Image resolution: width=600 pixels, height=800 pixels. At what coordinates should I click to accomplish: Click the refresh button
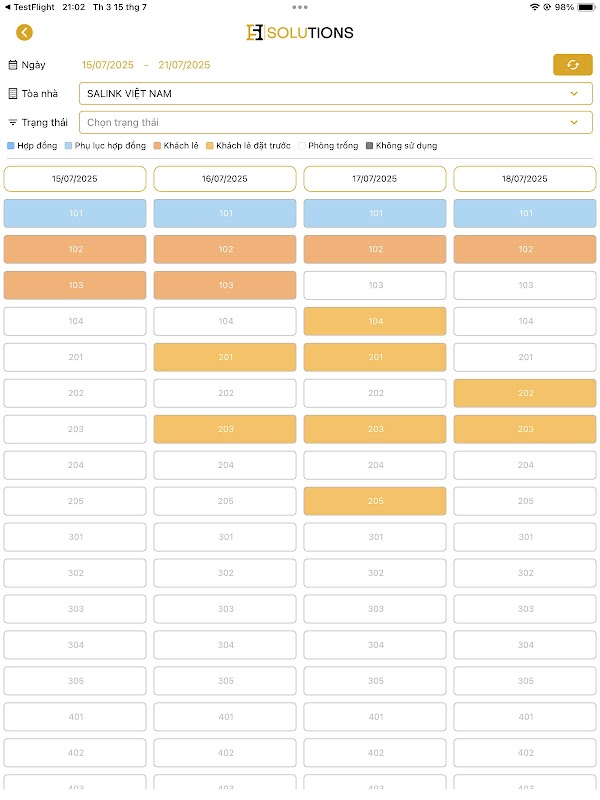pos(572,65)
